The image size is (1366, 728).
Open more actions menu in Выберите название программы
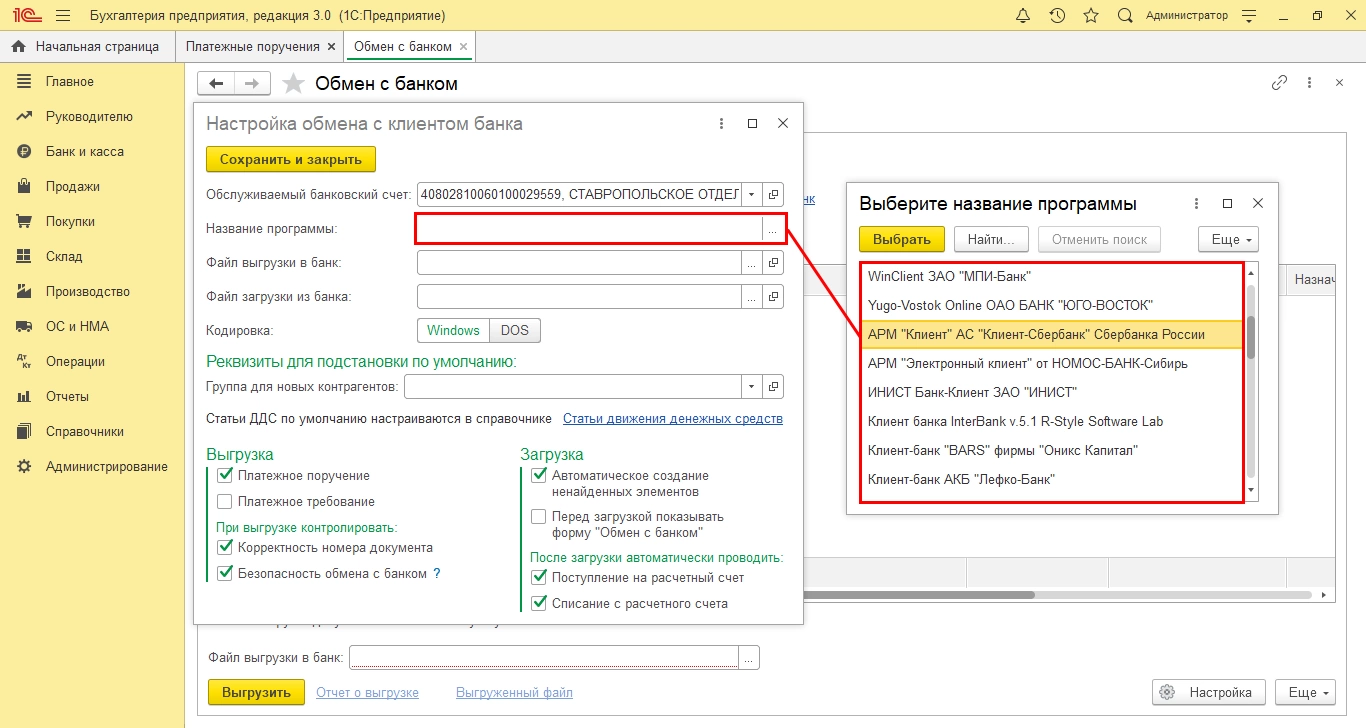click(1196, 204)
